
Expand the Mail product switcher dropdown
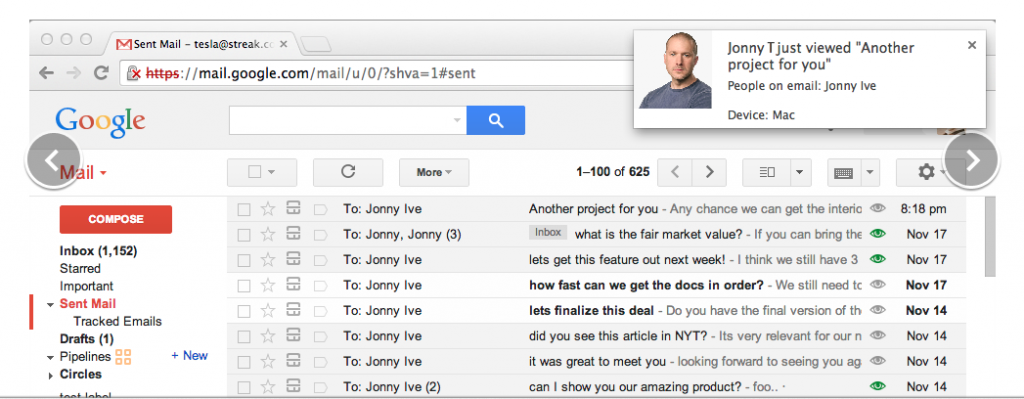[x=83, y=172]
